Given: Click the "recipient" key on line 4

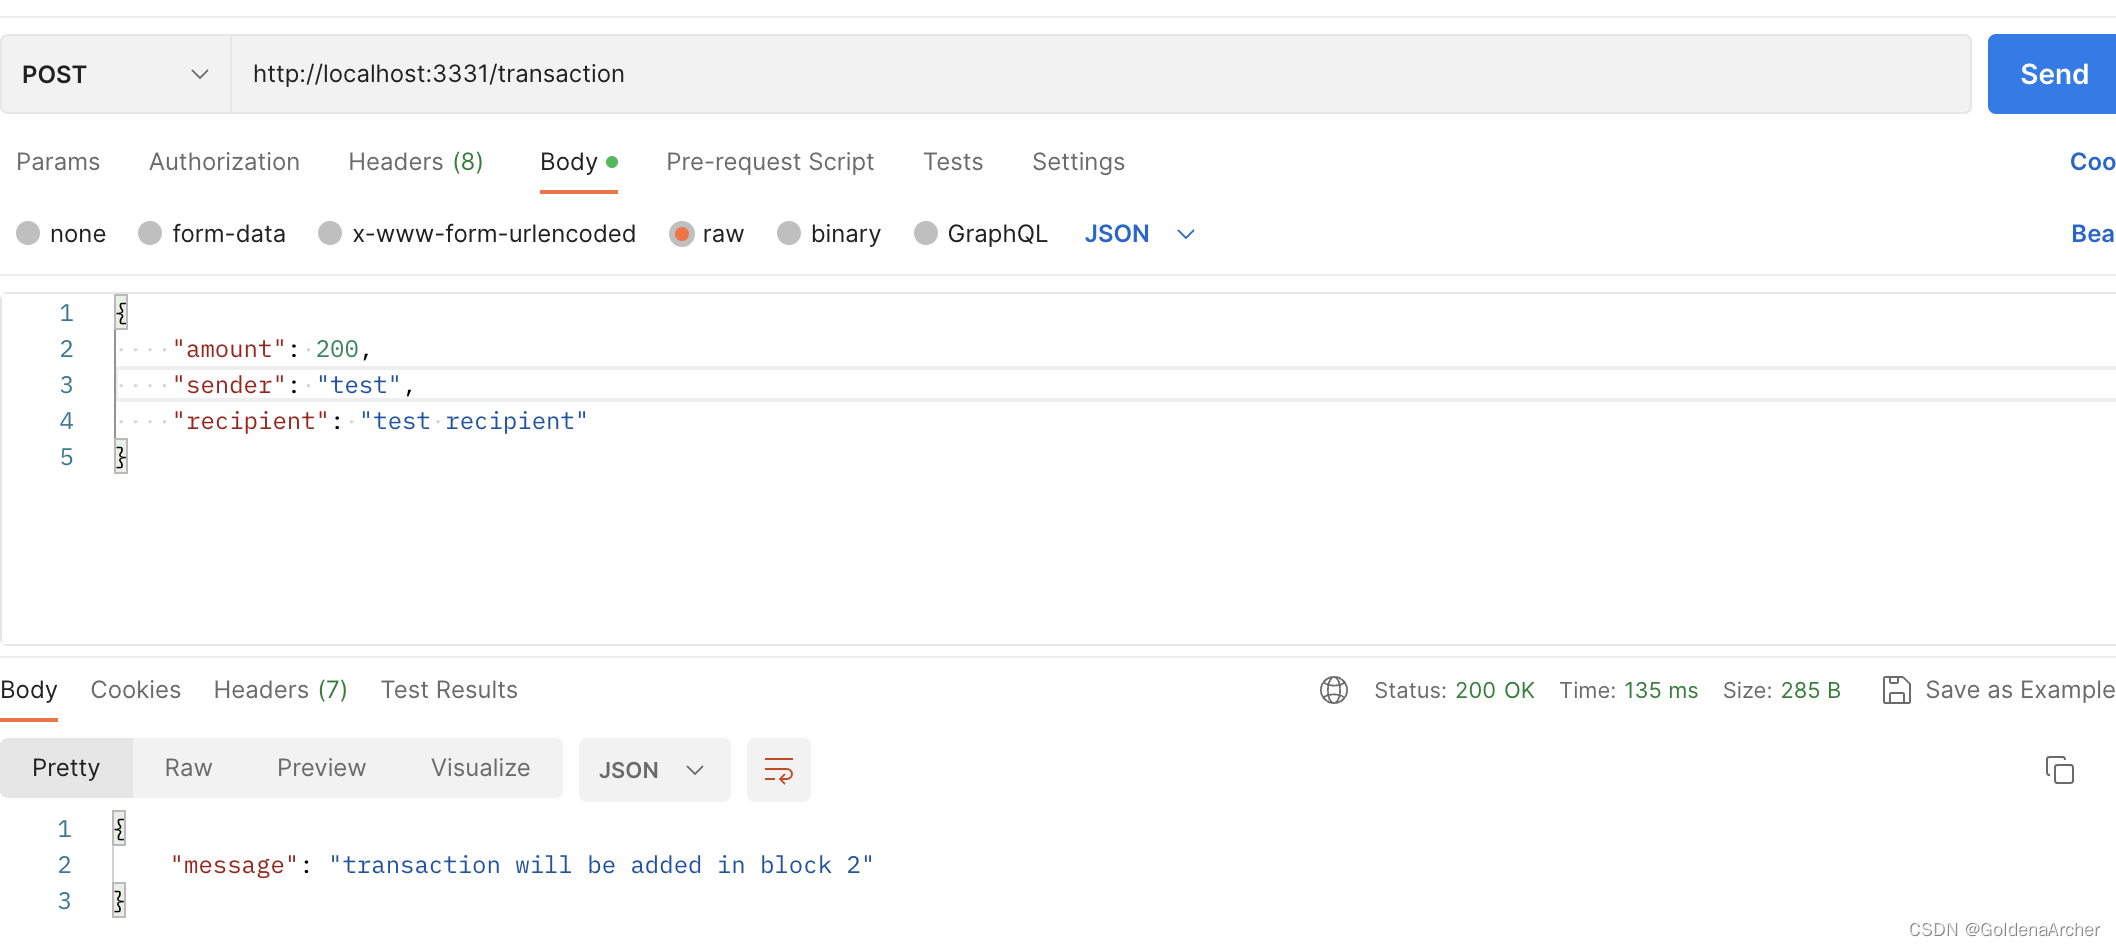Looking at the screenshot, I should click(x=251, y=421).
